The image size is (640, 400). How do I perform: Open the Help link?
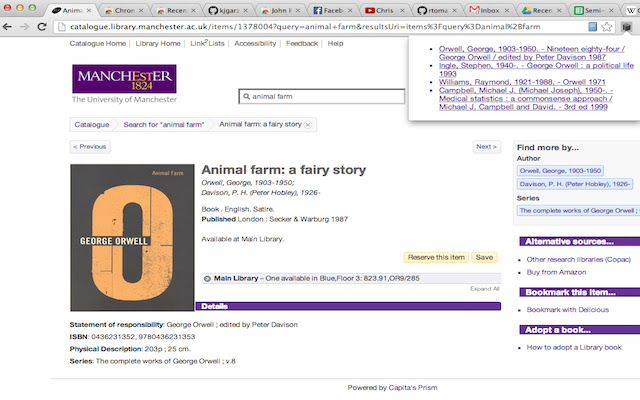coord(335,44)
